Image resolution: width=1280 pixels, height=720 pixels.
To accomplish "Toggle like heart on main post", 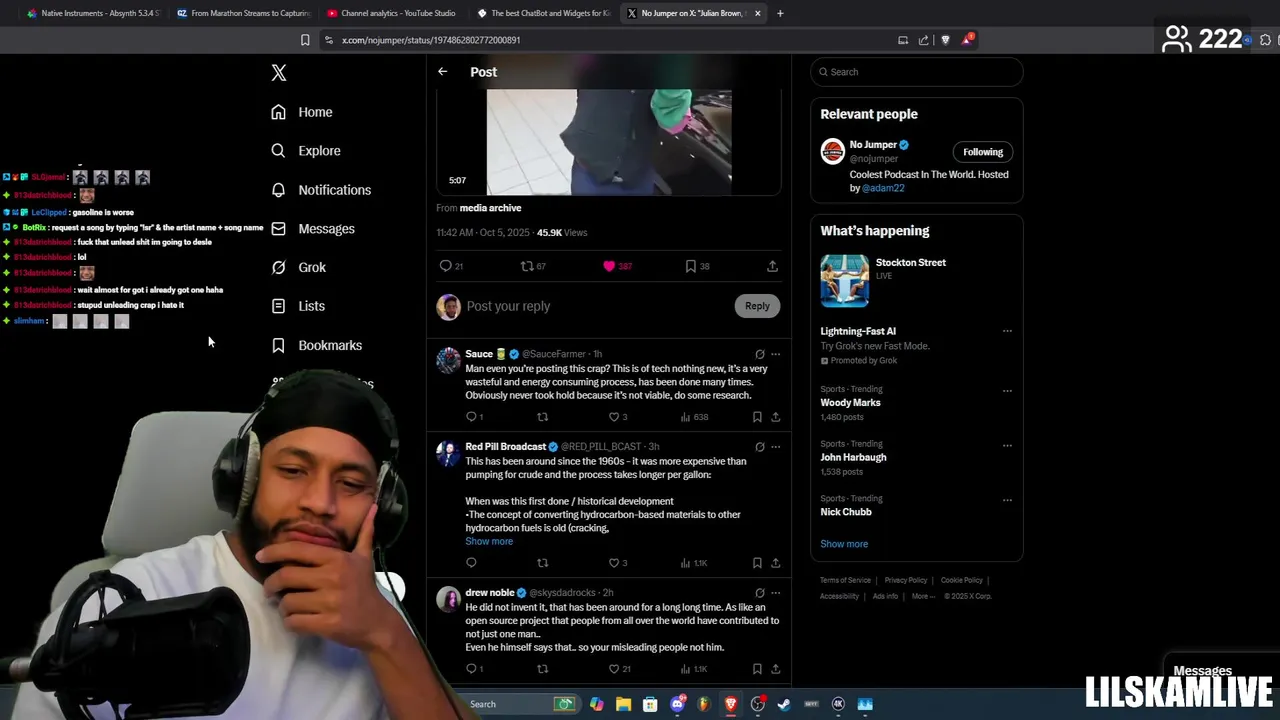I will coord(609,266).
